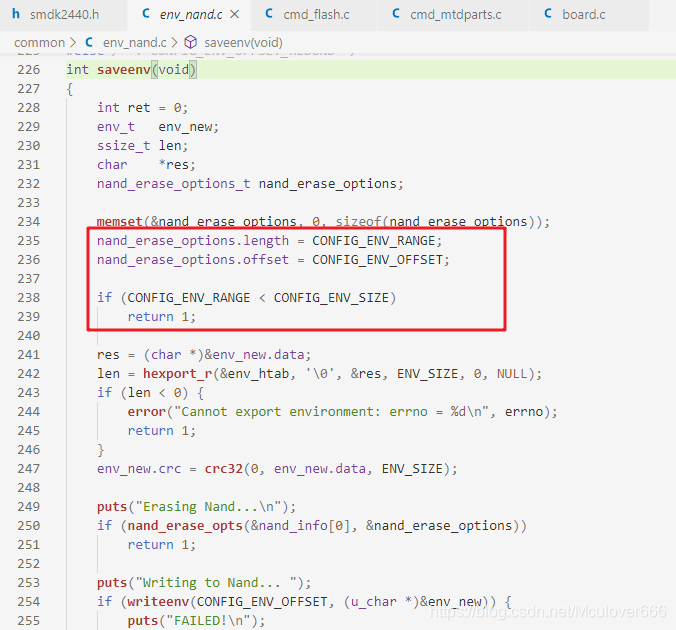Click the C icon on cmd_mtdparts.c tab
676x630 pixels.
[x=396, y=14]
